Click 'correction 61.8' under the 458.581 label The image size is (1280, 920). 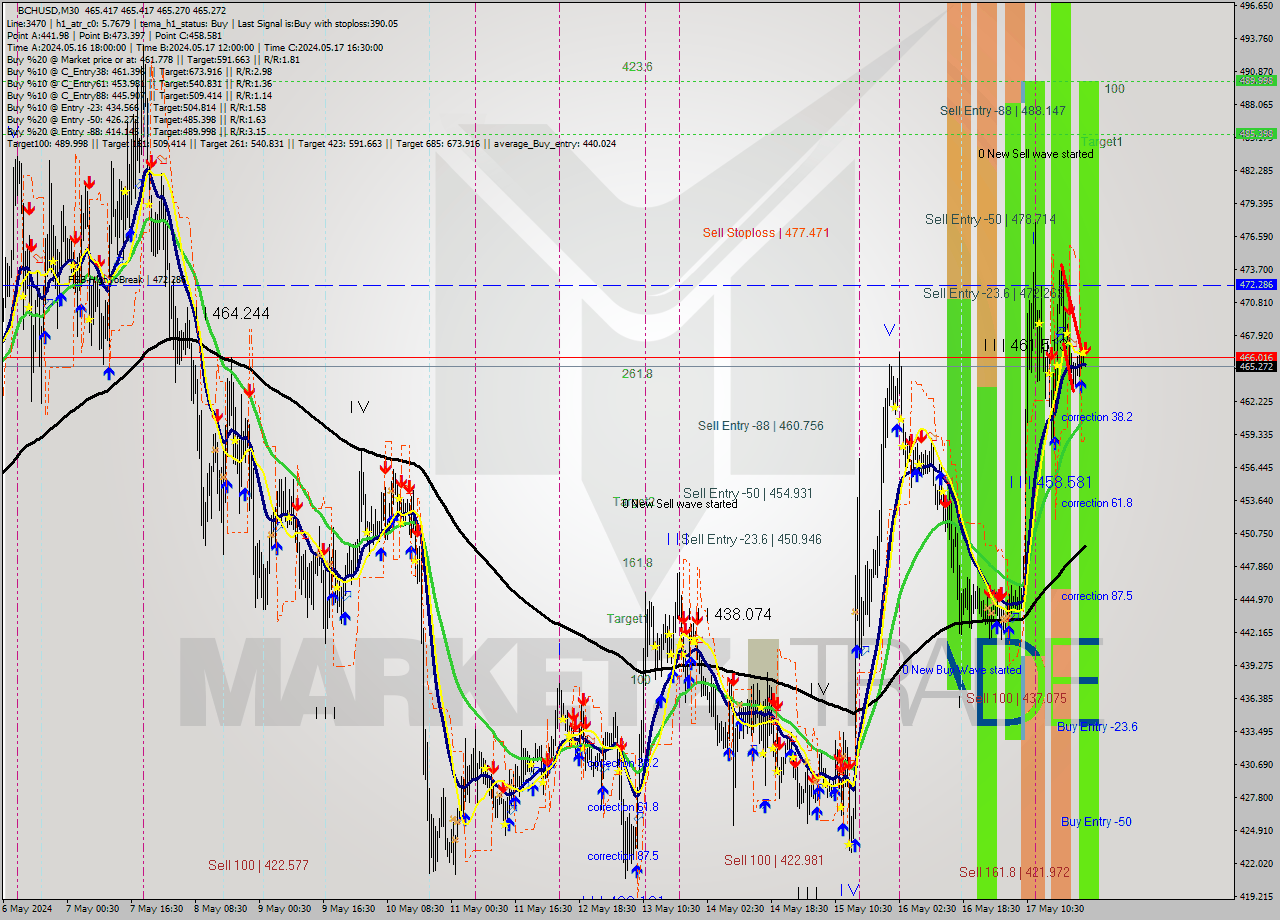point(1097,503)
